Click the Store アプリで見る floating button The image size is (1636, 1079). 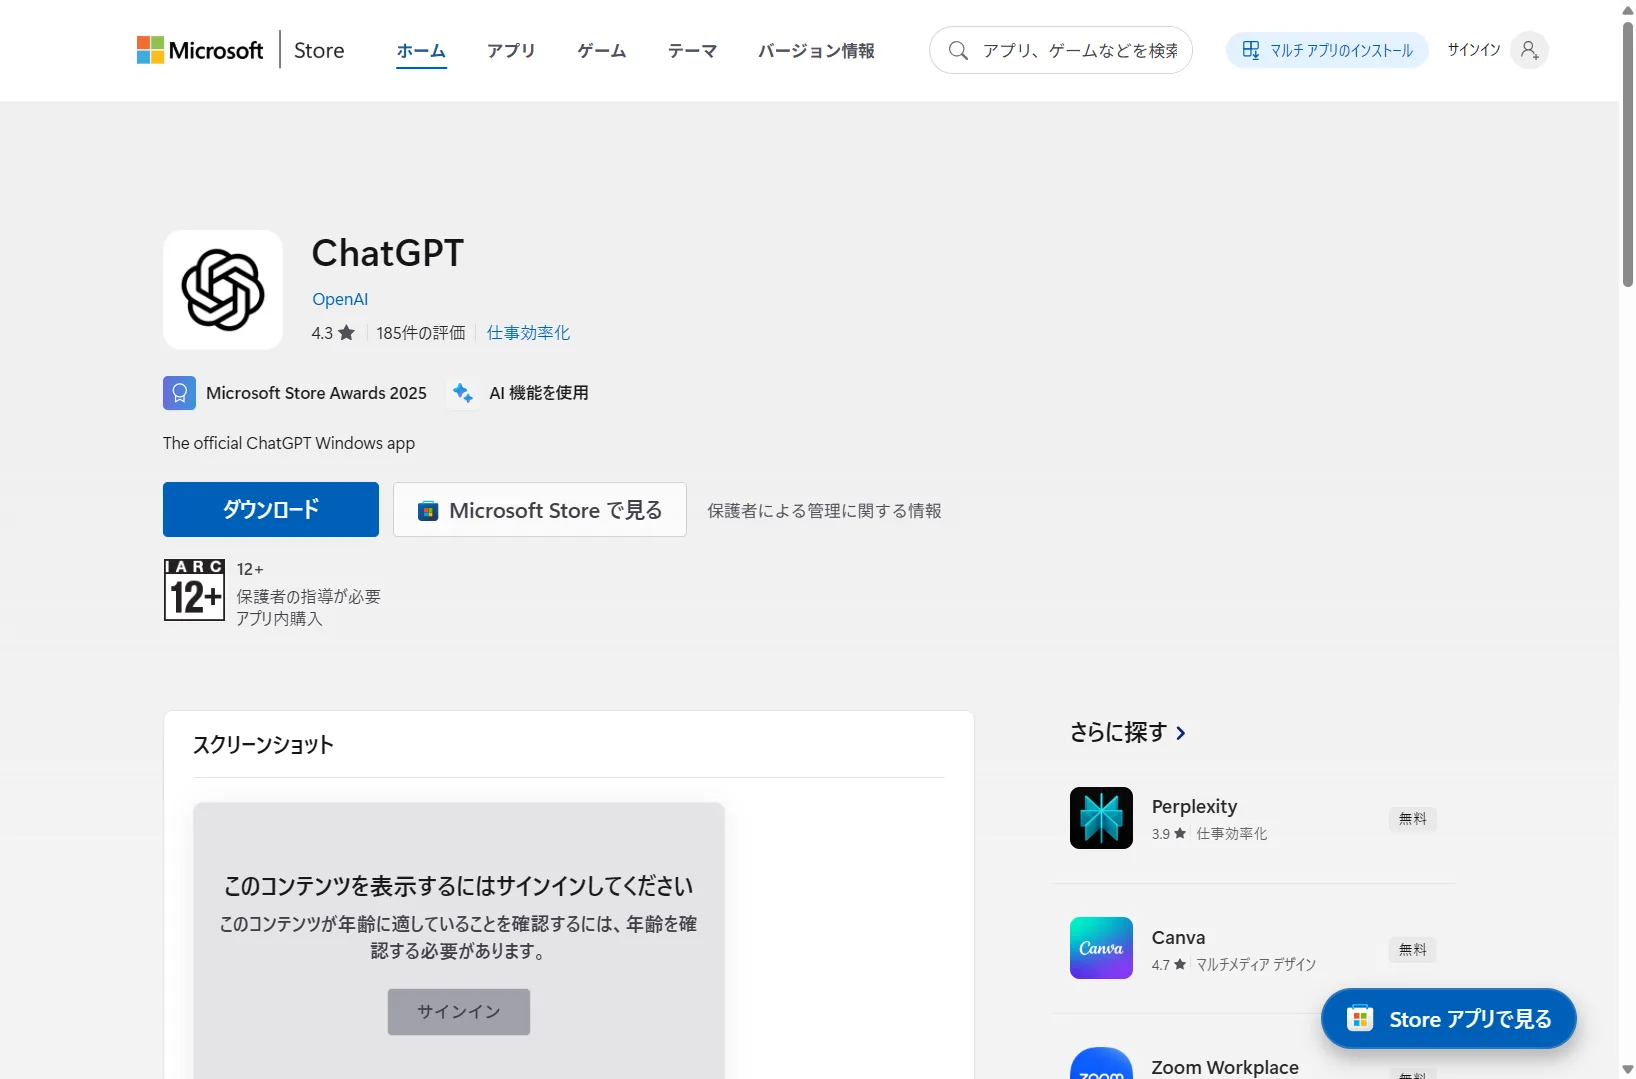tap(1449, 1019)
